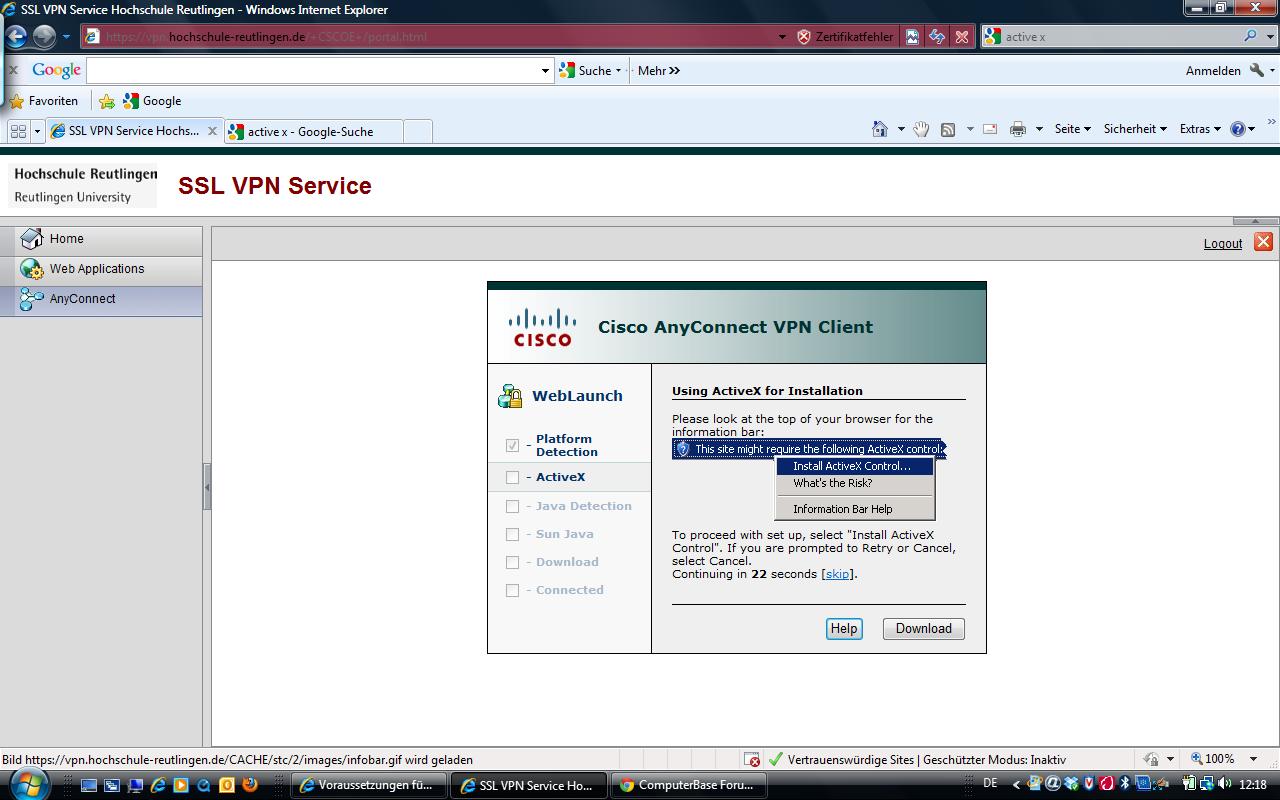Click the Read Mail envelope icon

[x=990, y=129]
